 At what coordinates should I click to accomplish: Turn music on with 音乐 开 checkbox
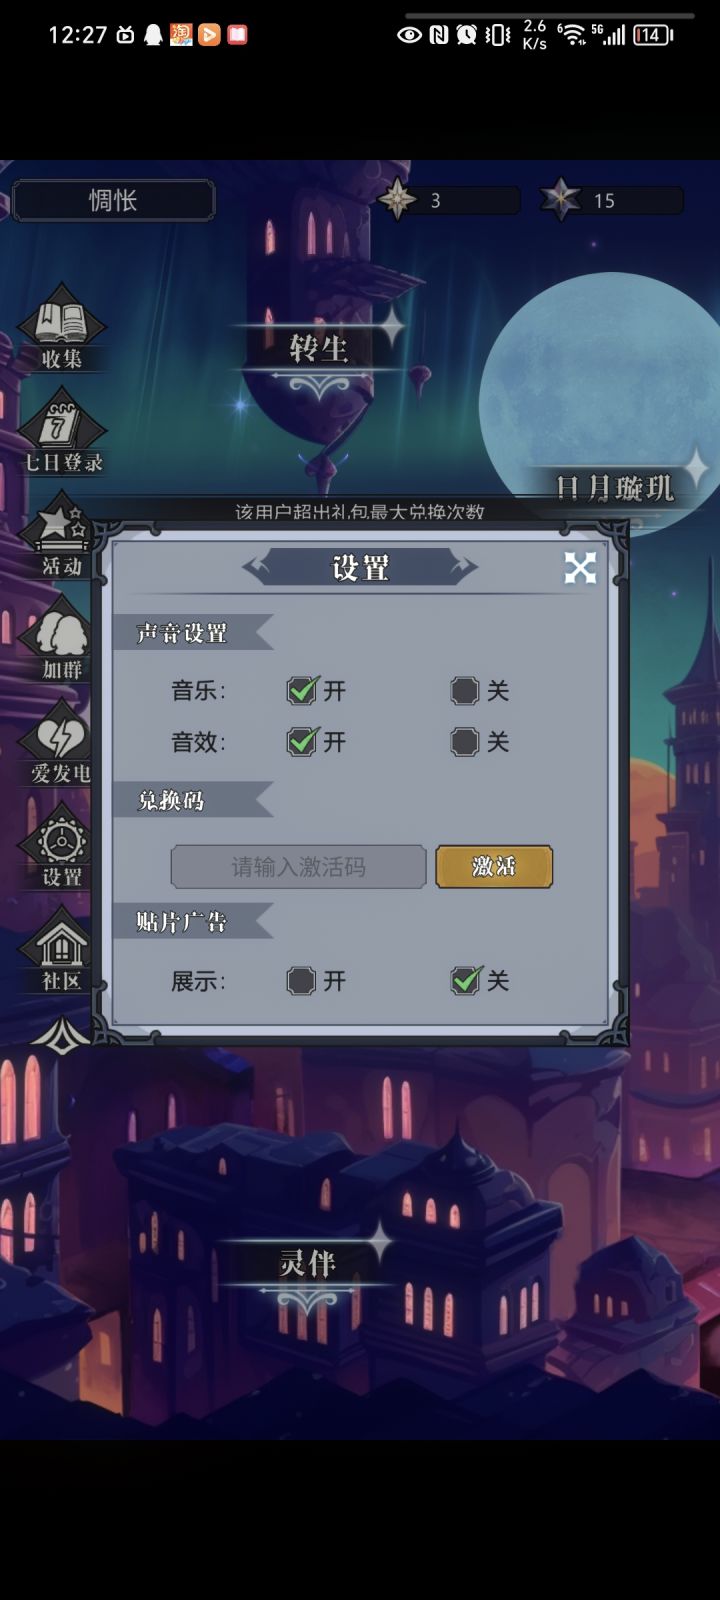point(301,690)
